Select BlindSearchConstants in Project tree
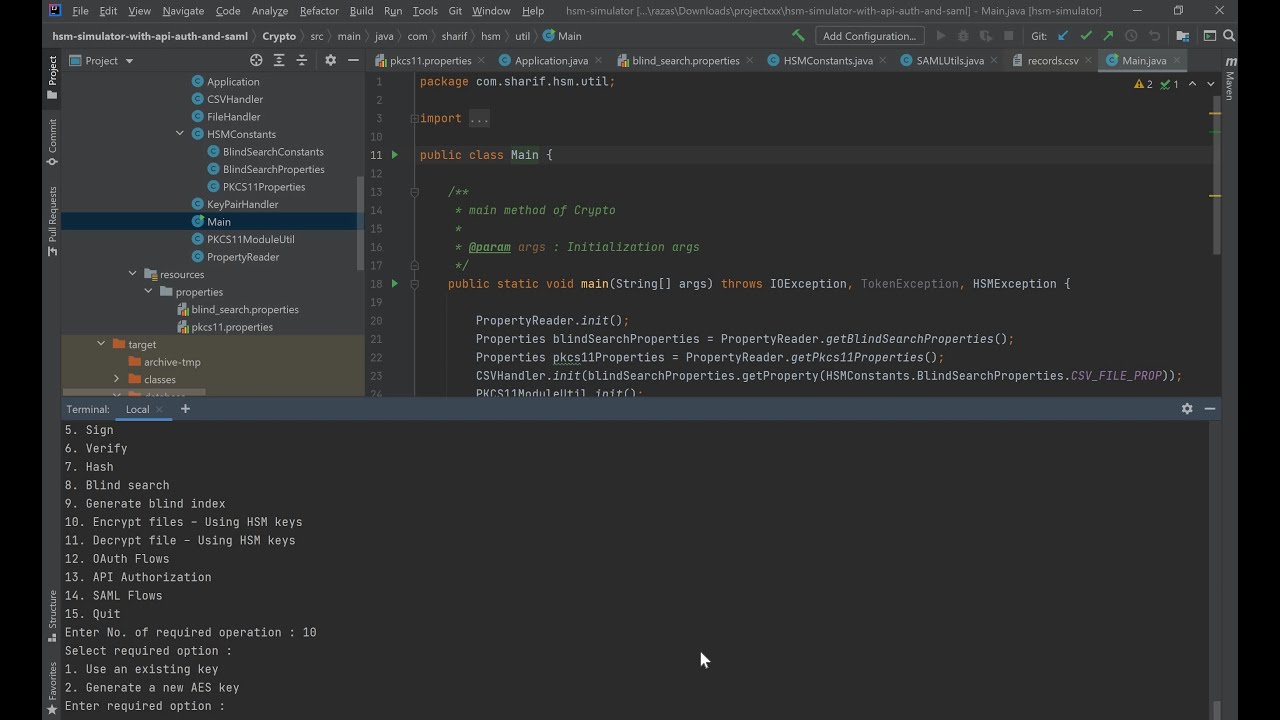Screen dimensions: 1280x720 pyautogui.click(x=273, y=152)
